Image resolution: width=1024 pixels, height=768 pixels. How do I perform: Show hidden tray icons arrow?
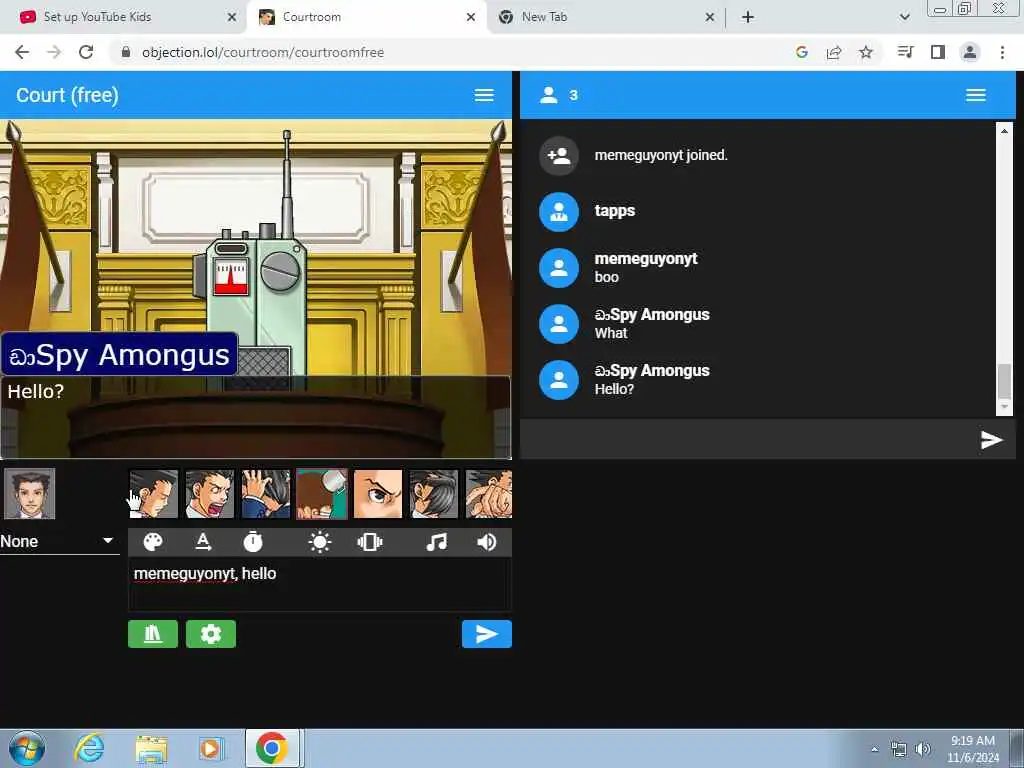874,749
